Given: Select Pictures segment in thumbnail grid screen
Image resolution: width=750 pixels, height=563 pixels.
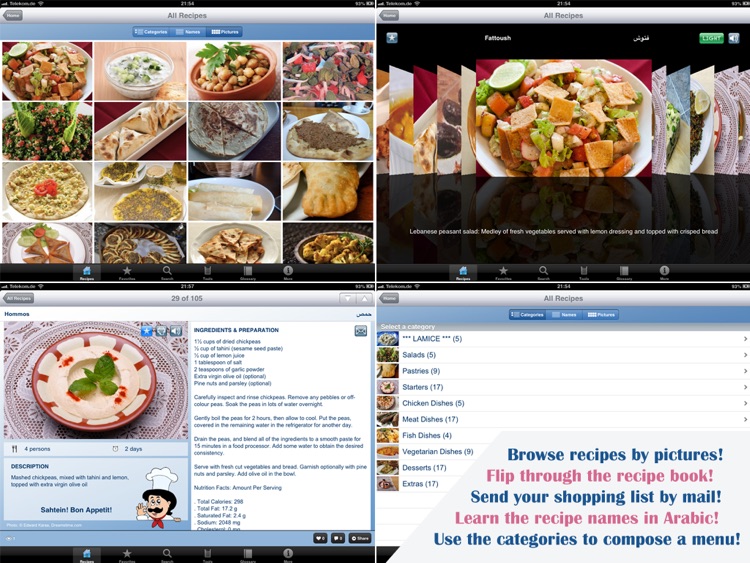Looking at the screenshot, I should tap(225, 32).
